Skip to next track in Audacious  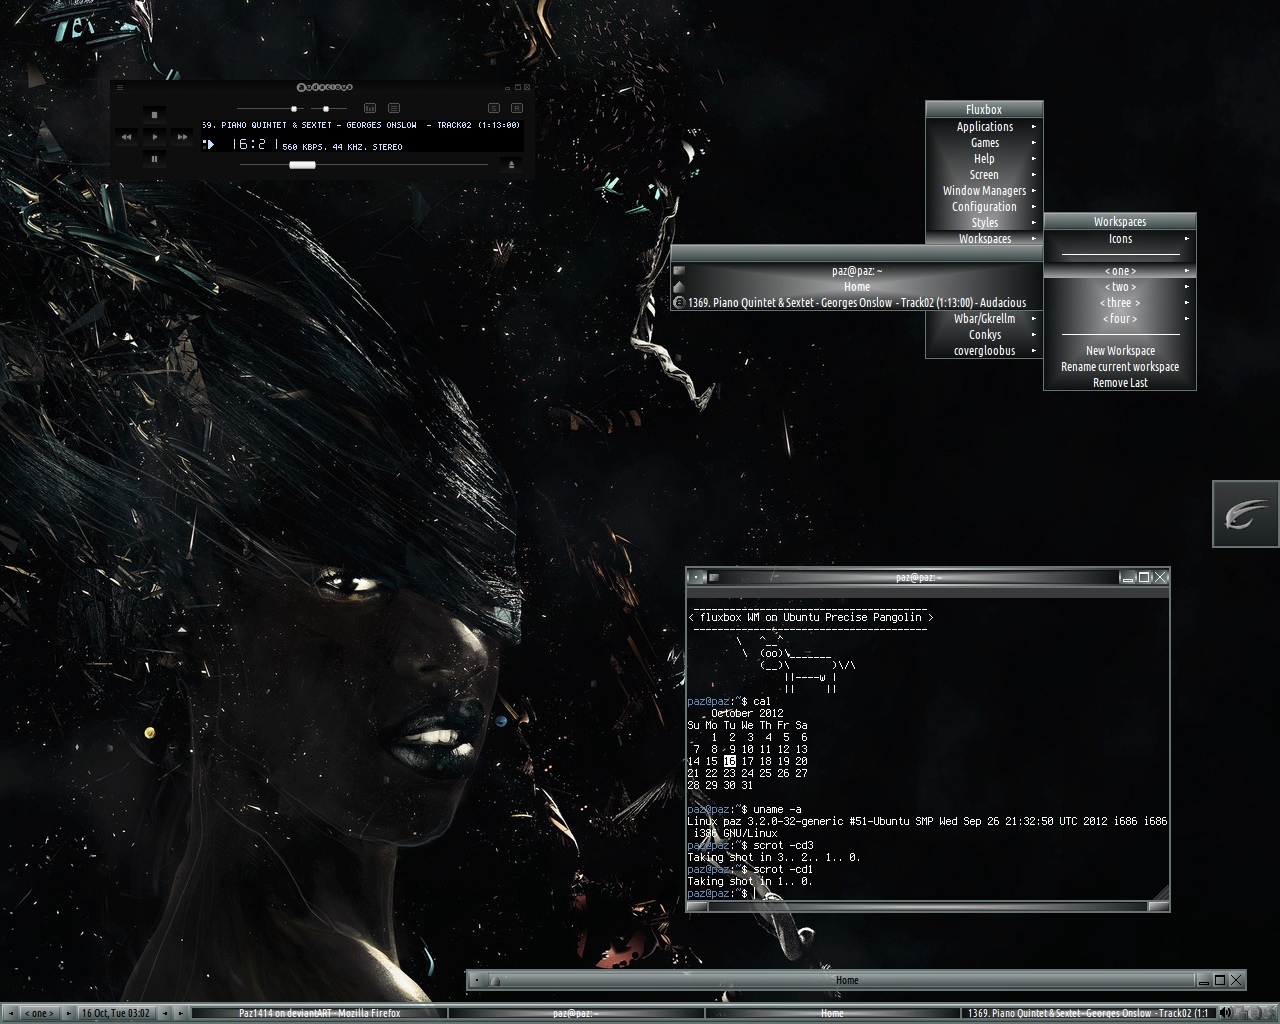pyautogui.click(x=182, y=136)
